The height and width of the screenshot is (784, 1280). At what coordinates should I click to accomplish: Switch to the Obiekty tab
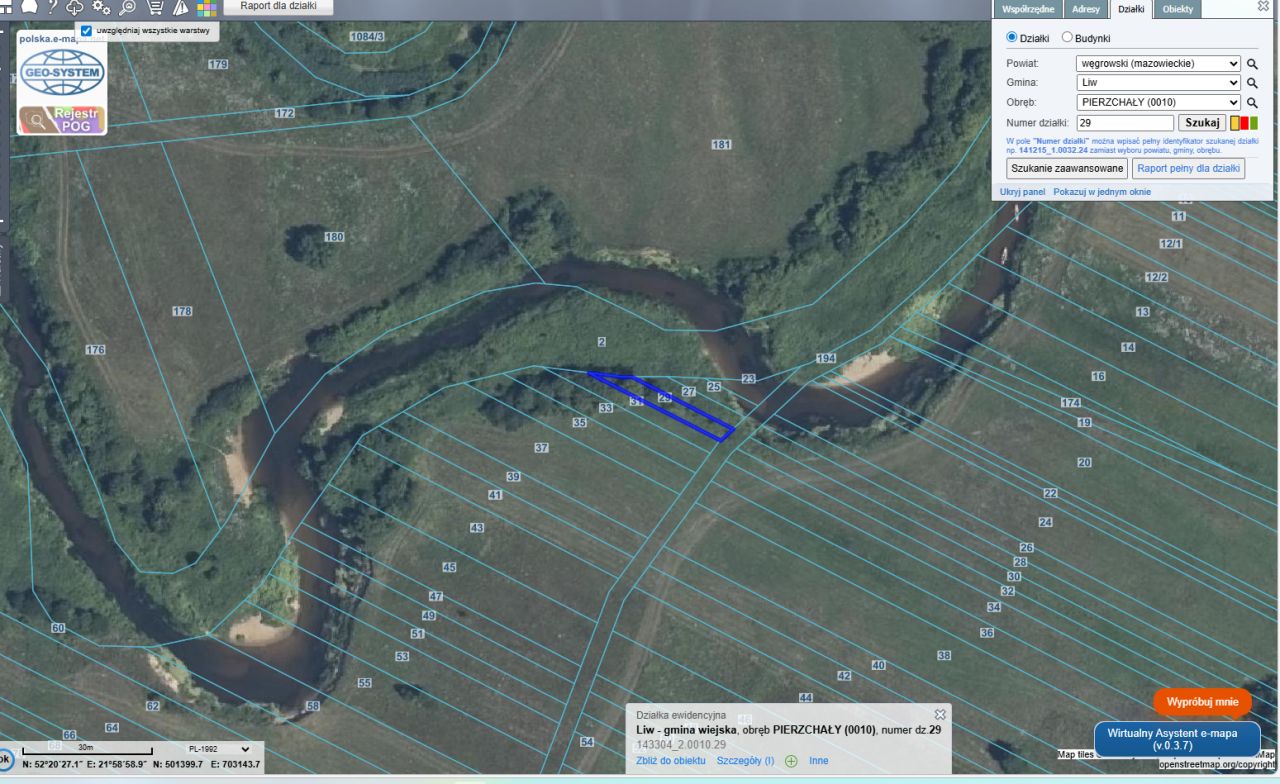coord(1177,9)
